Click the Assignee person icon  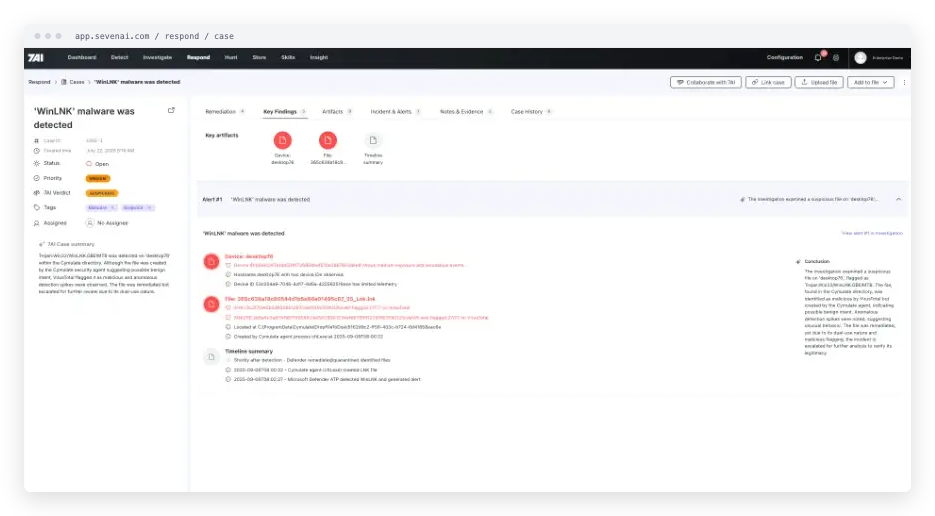pos(36,223)
